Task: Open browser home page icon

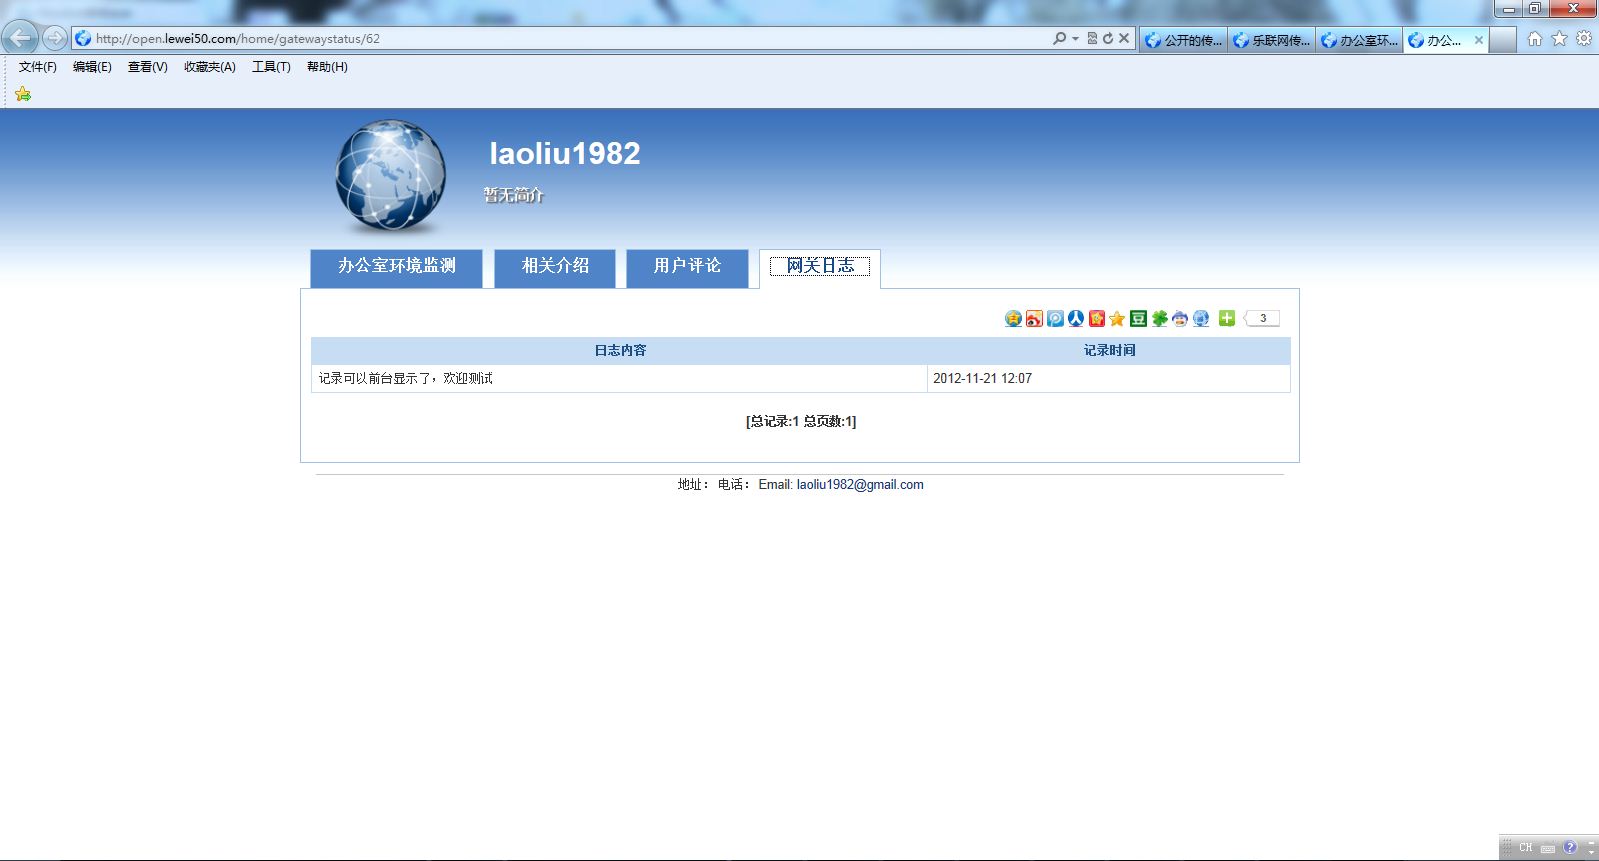Action: click(1534, 39)
